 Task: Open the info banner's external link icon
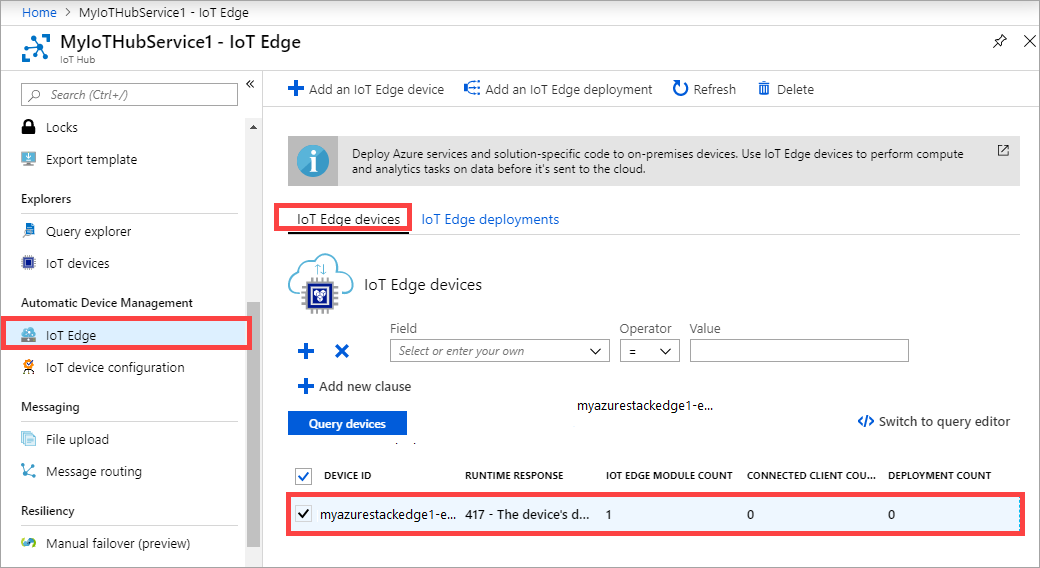(x=1003, y=151)
